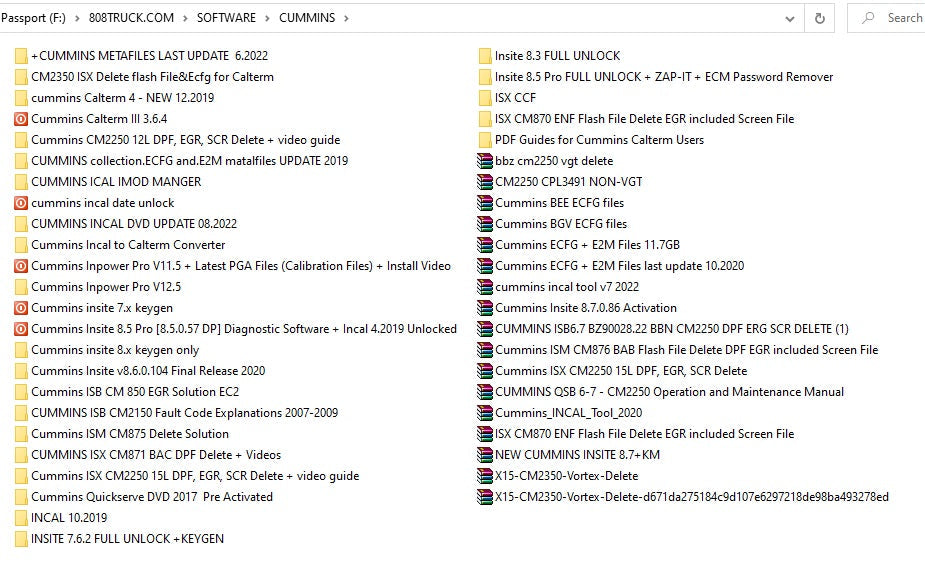Select the INCAL 10.2019 folder
The height and width of the screenshot is (563, 925).
(68, 518)
